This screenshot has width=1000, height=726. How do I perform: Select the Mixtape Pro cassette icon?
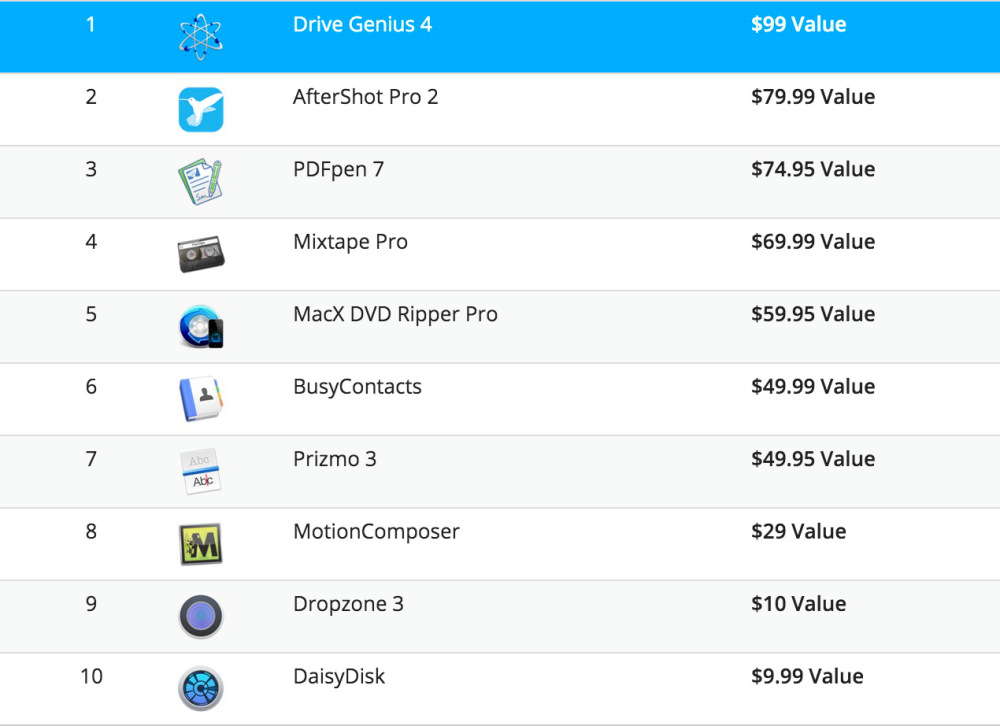201,254
